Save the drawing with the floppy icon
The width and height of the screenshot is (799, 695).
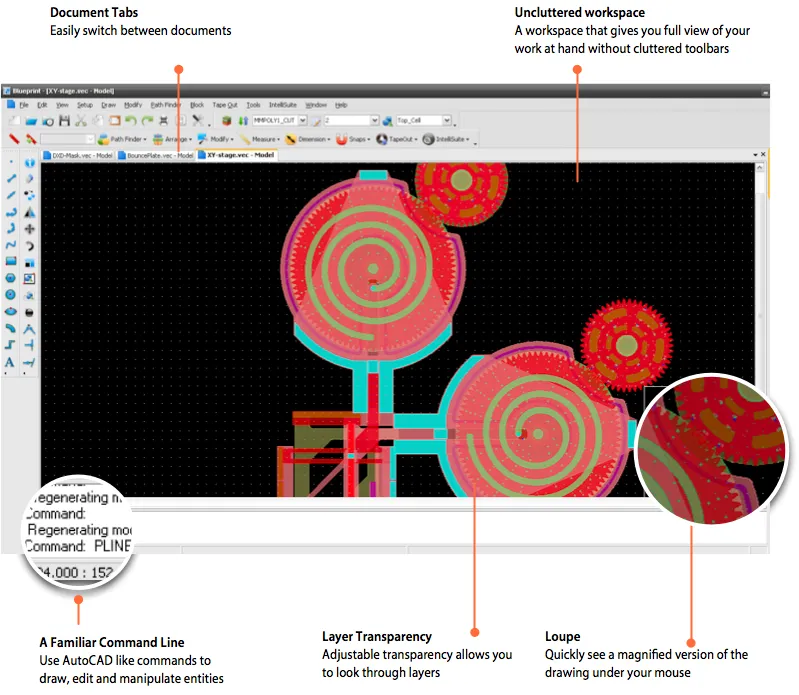click(x=64, y=121)
